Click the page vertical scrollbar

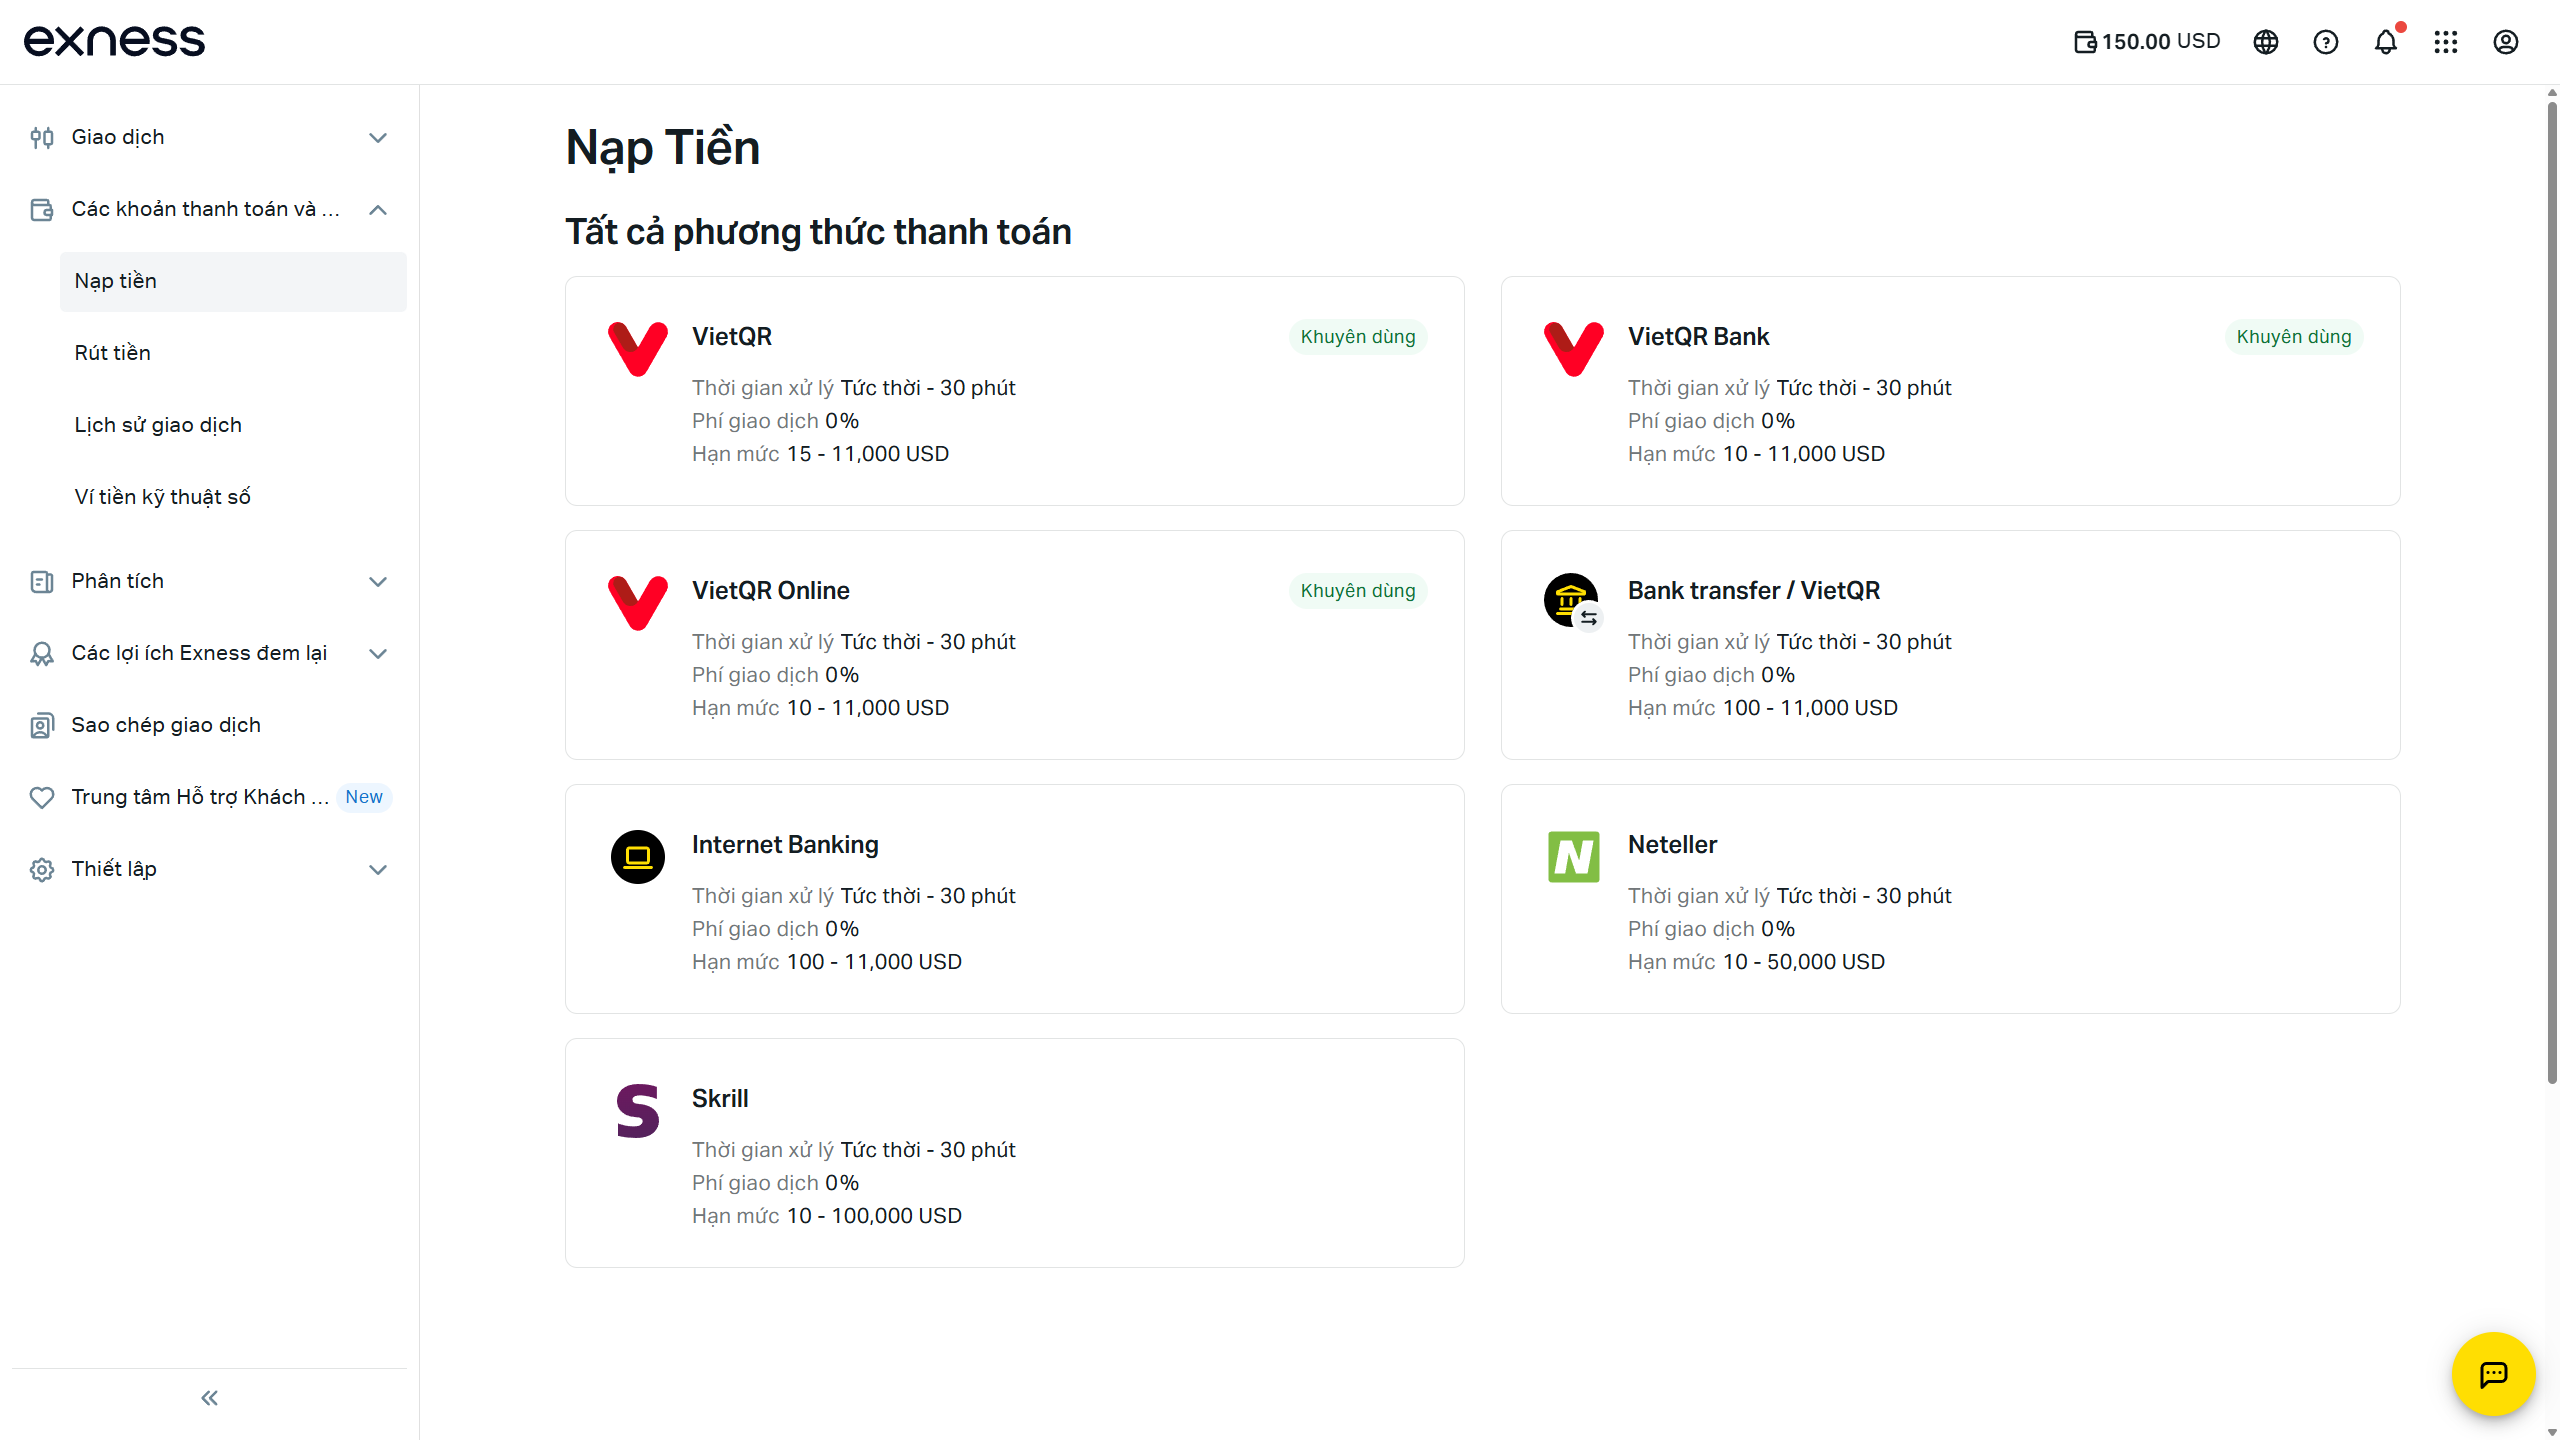click(2551, 600)
